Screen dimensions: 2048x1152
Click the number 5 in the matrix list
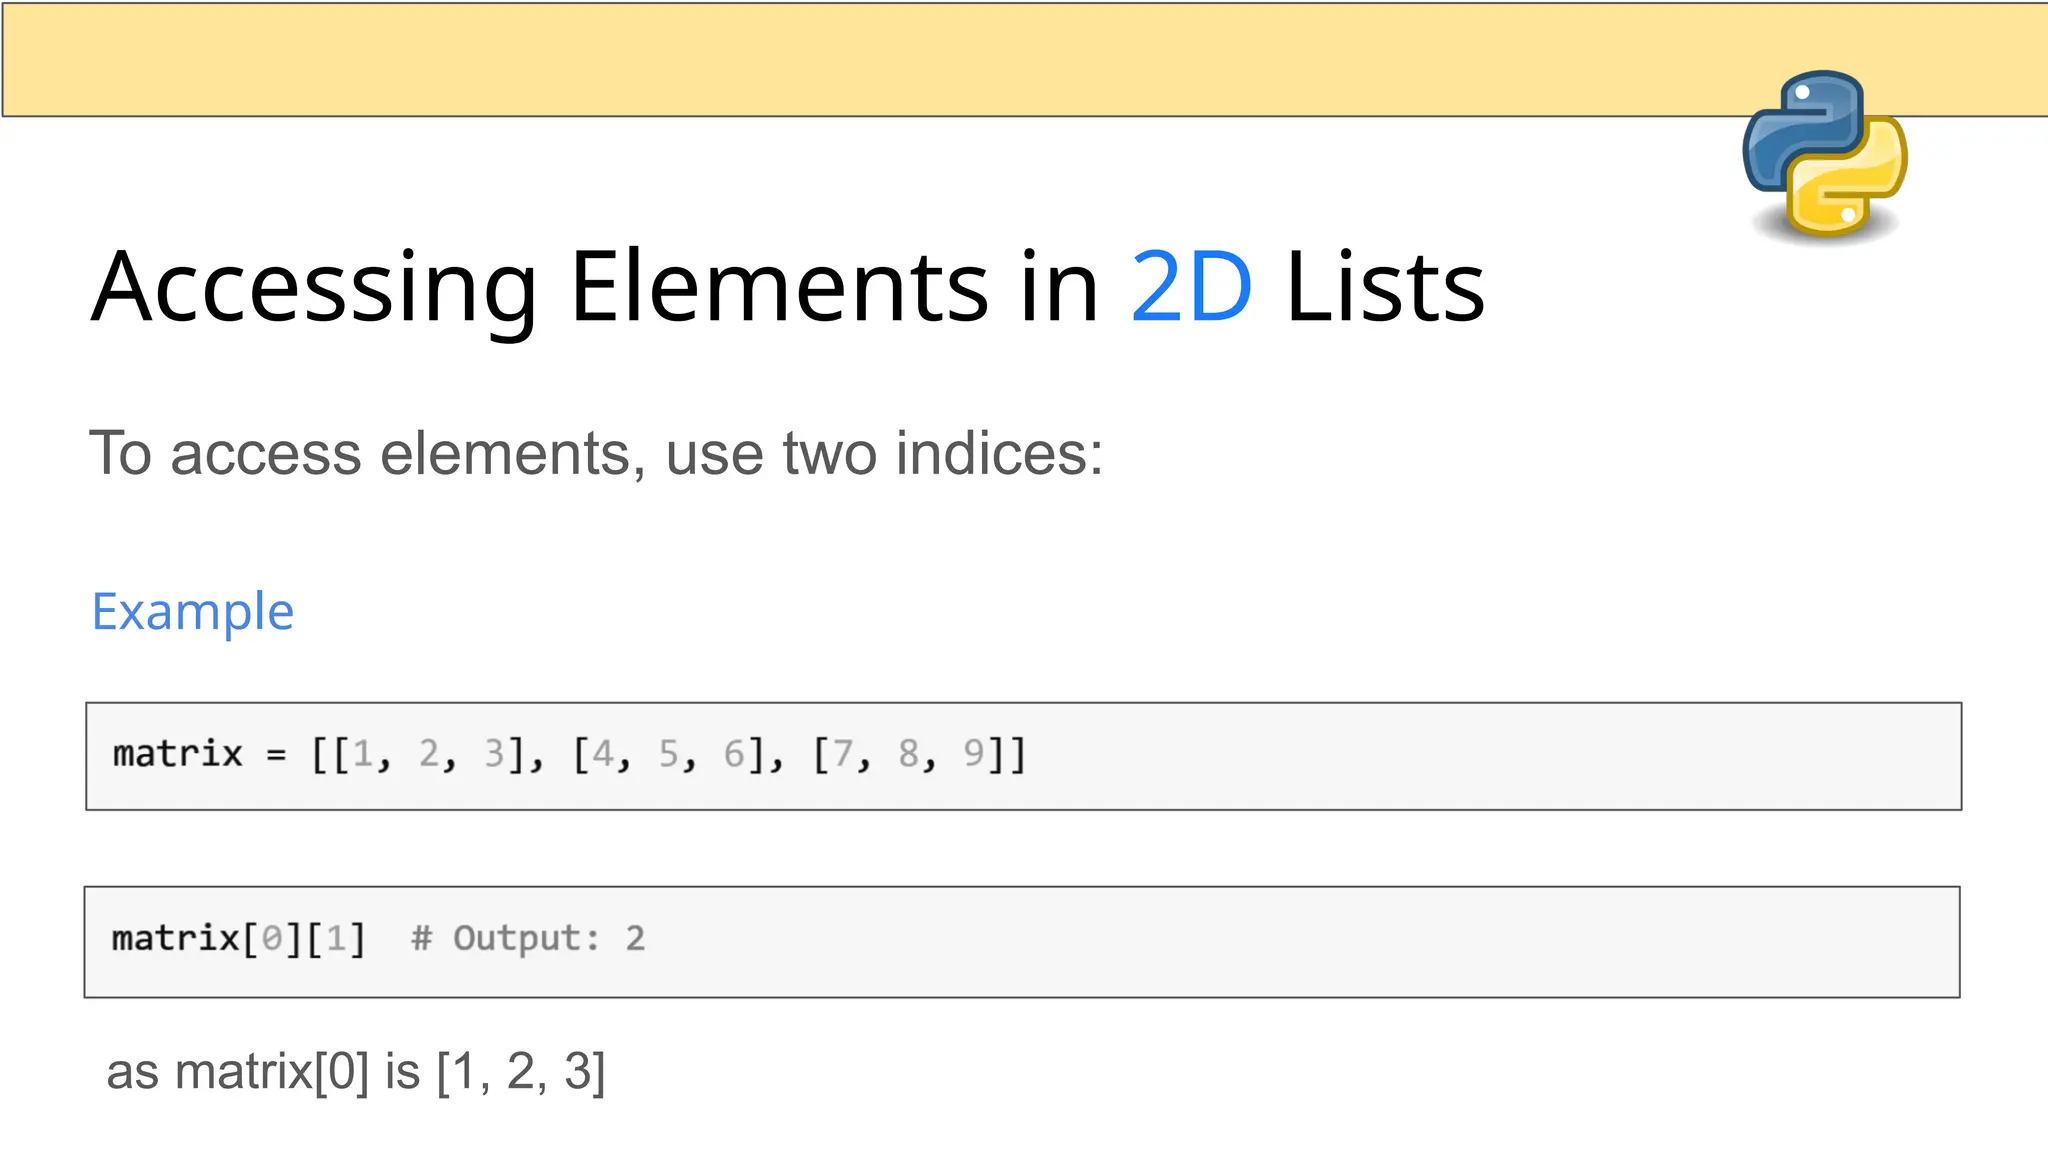668,754
